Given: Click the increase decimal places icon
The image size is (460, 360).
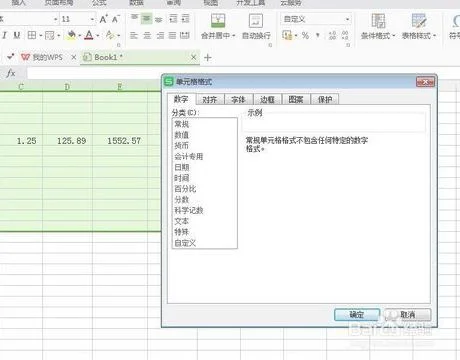Looking at the screenshot, I should [332, 35].
